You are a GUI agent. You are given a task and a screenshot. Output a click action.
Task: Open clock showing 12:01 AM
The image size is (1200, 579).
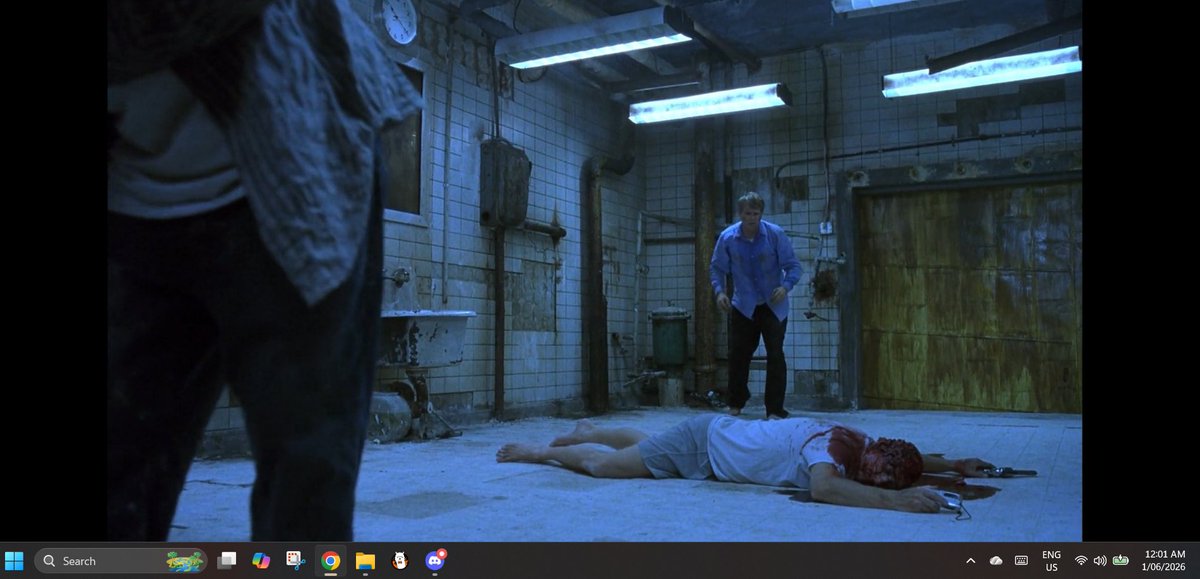tap(1164, 561)
